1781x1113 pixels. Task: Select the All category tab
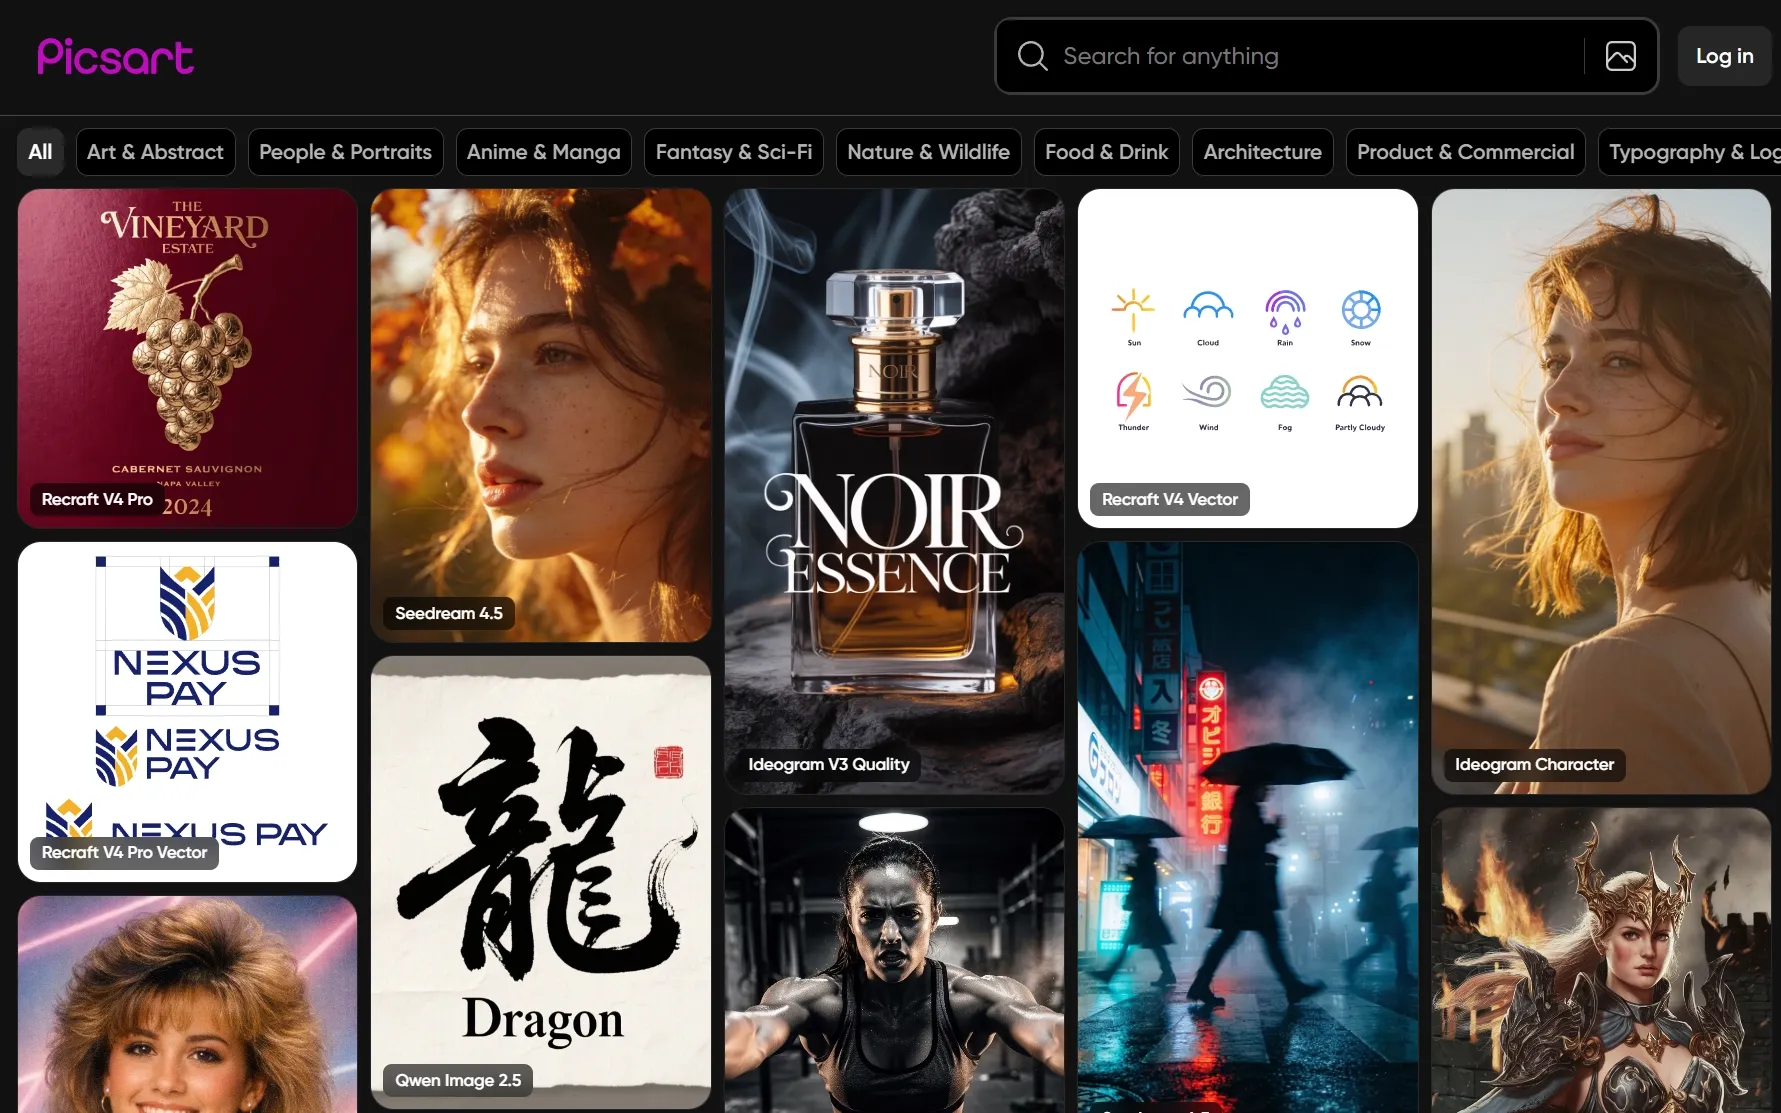point(40,152)
